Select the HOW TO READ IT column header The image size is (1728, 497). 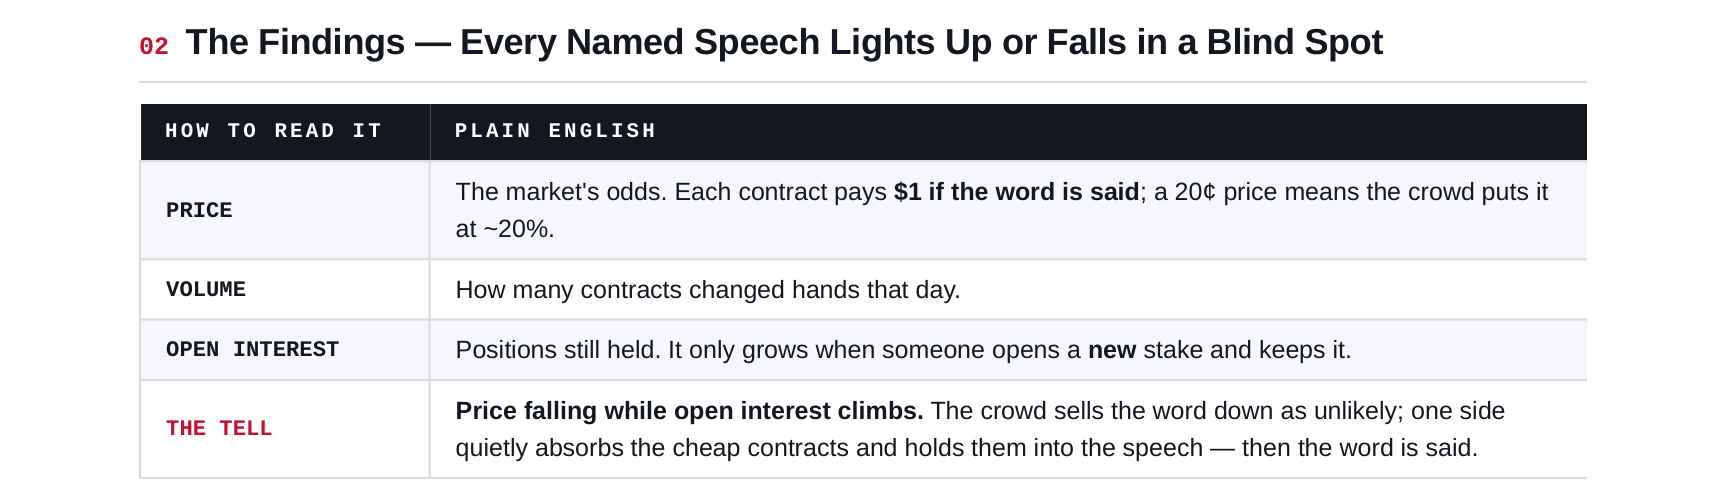click(274, 131)
